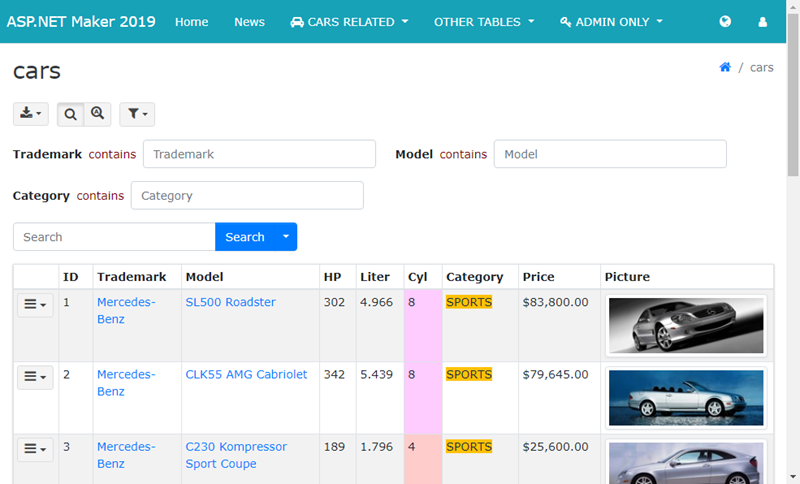Viewport: 800px width, 484px height.
Task: Sort by the Liter column header
Action: click(x=374, y=276)
